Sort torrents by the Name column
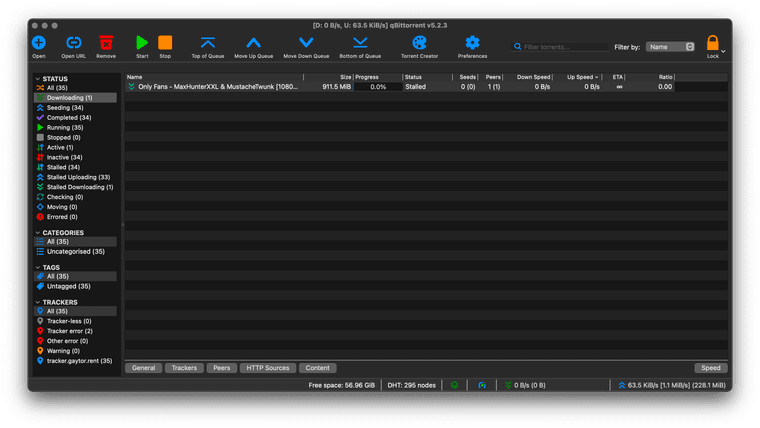 pos(214,77)
